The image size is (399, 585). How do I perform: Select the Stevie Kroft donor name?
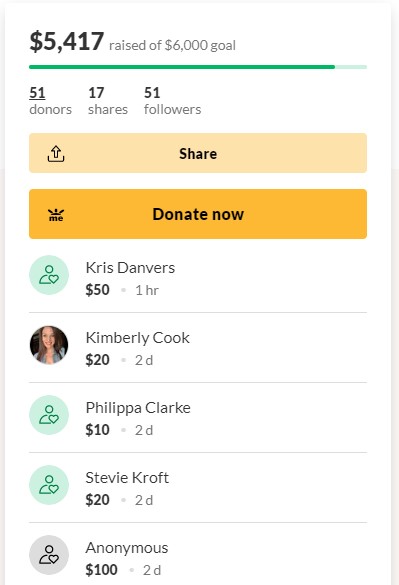point(127,478)
